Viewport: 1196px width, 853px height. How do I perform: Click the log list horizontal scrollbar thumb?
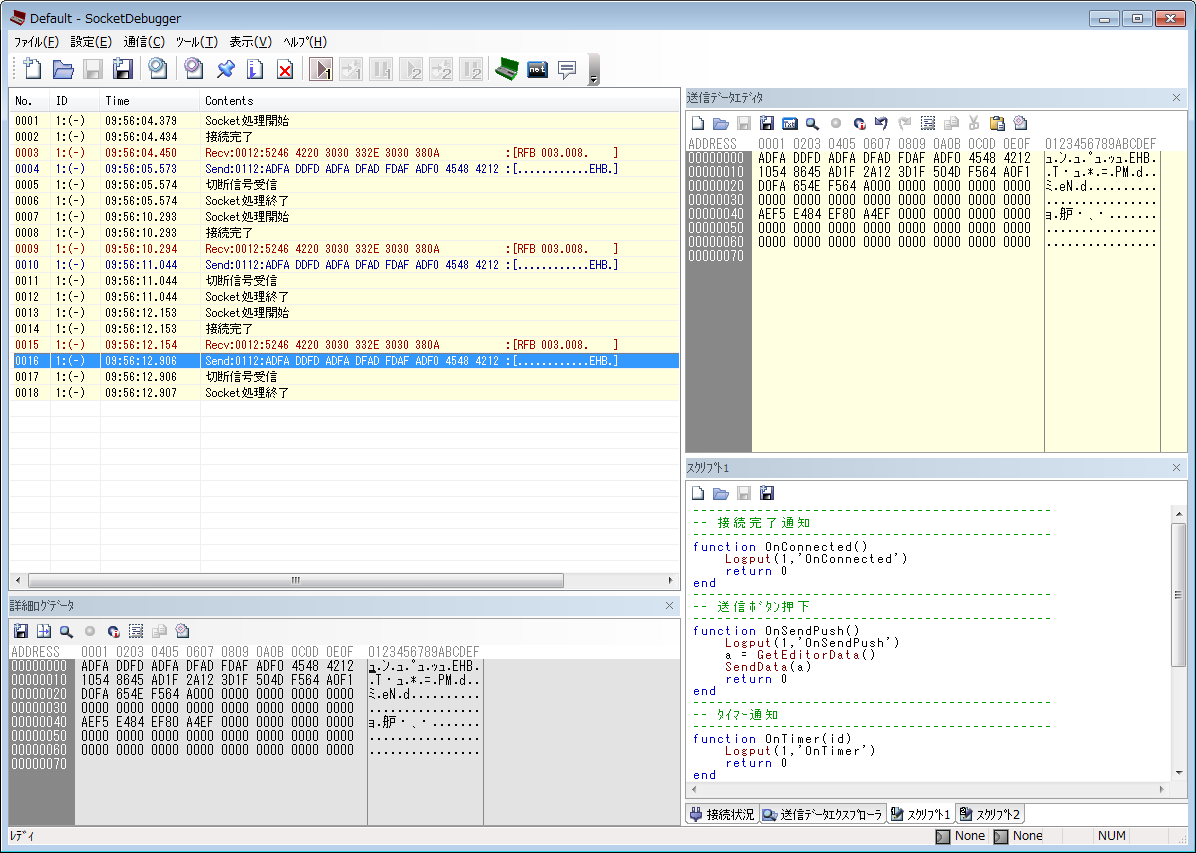coord(296,581)
